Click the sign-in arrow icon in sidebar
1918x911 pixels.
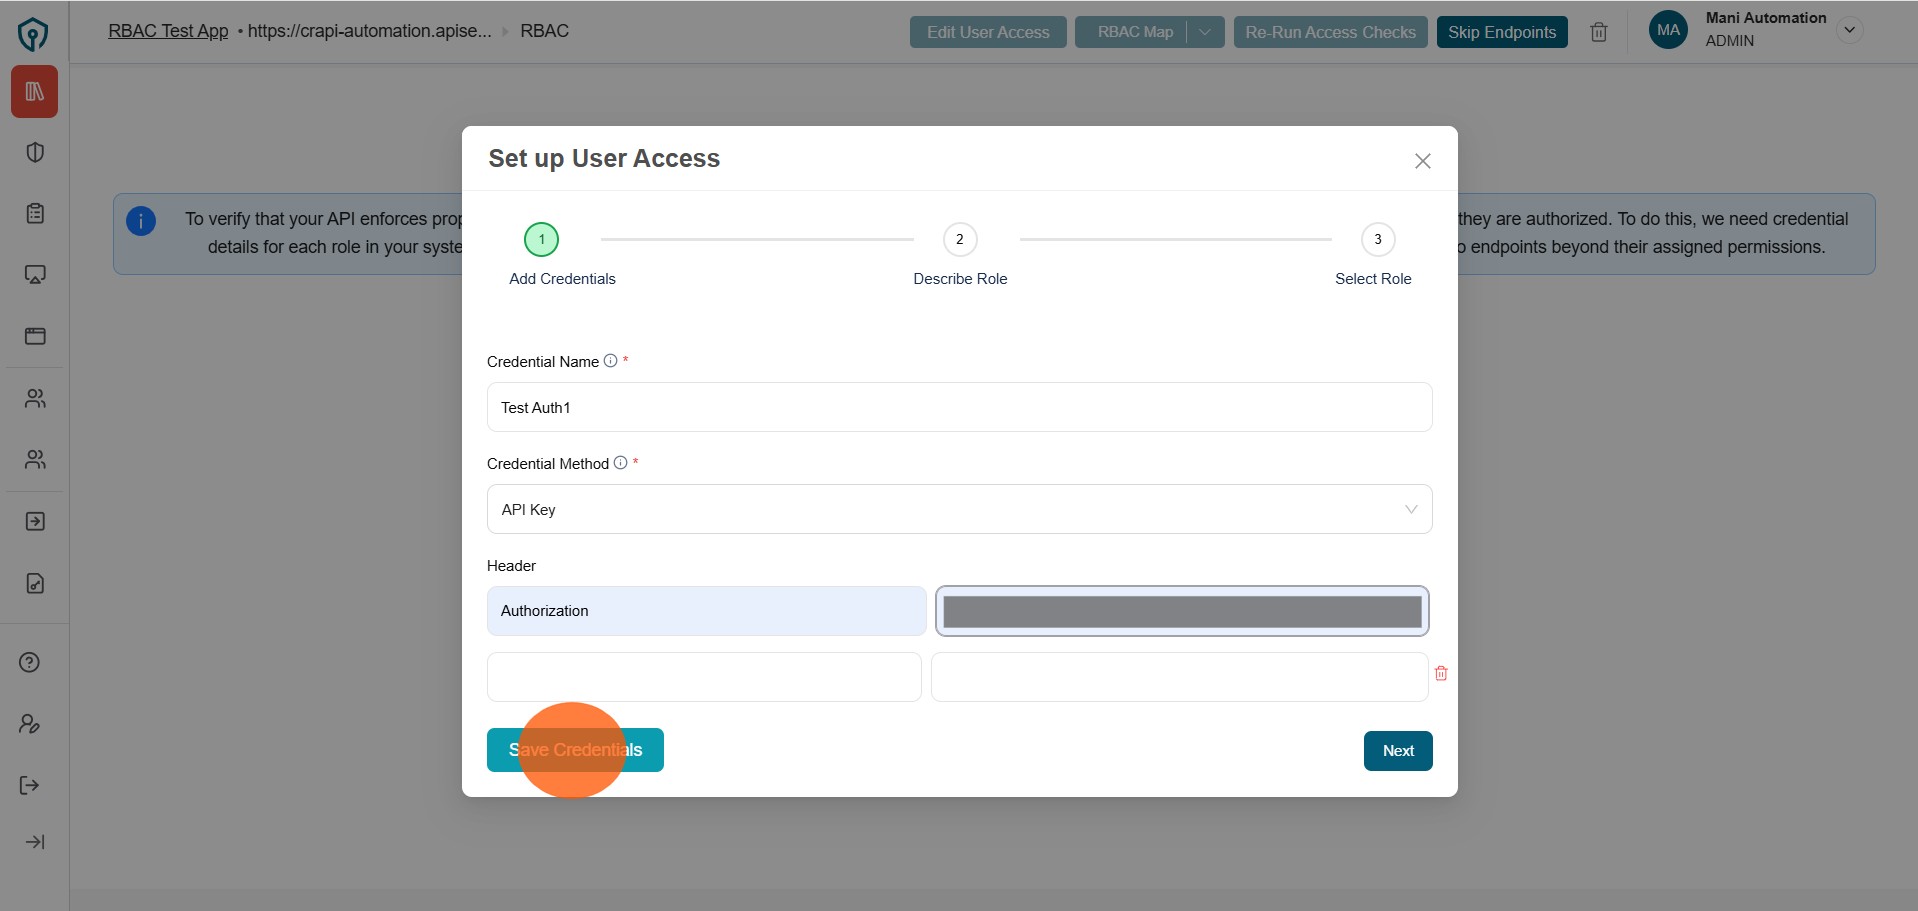point(35,521)
